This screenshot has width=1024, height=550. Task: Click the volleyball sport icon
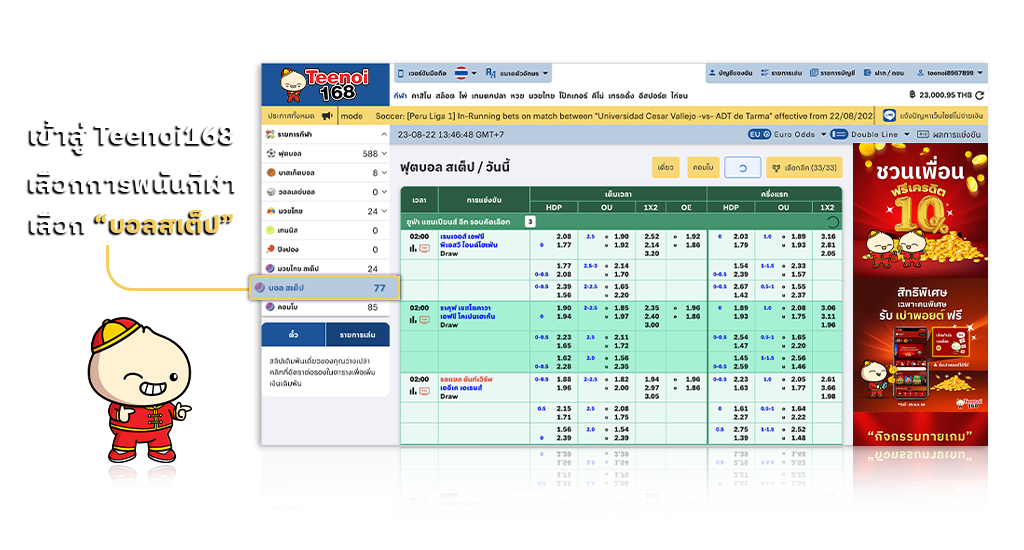point(270,191)
